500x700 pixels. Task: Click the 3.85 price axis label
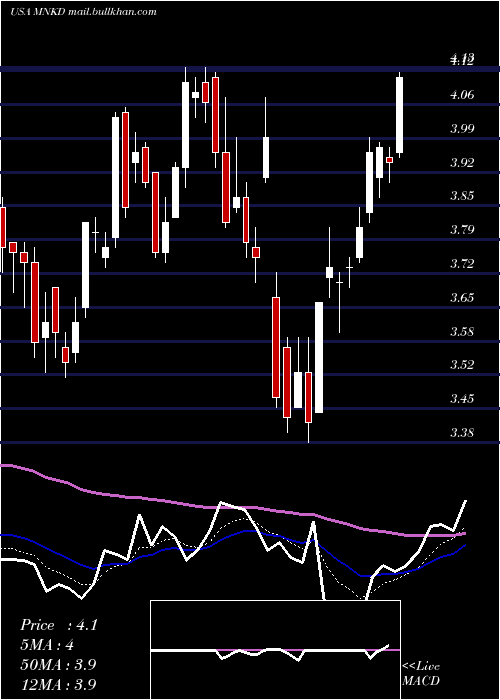click(462, 196)
